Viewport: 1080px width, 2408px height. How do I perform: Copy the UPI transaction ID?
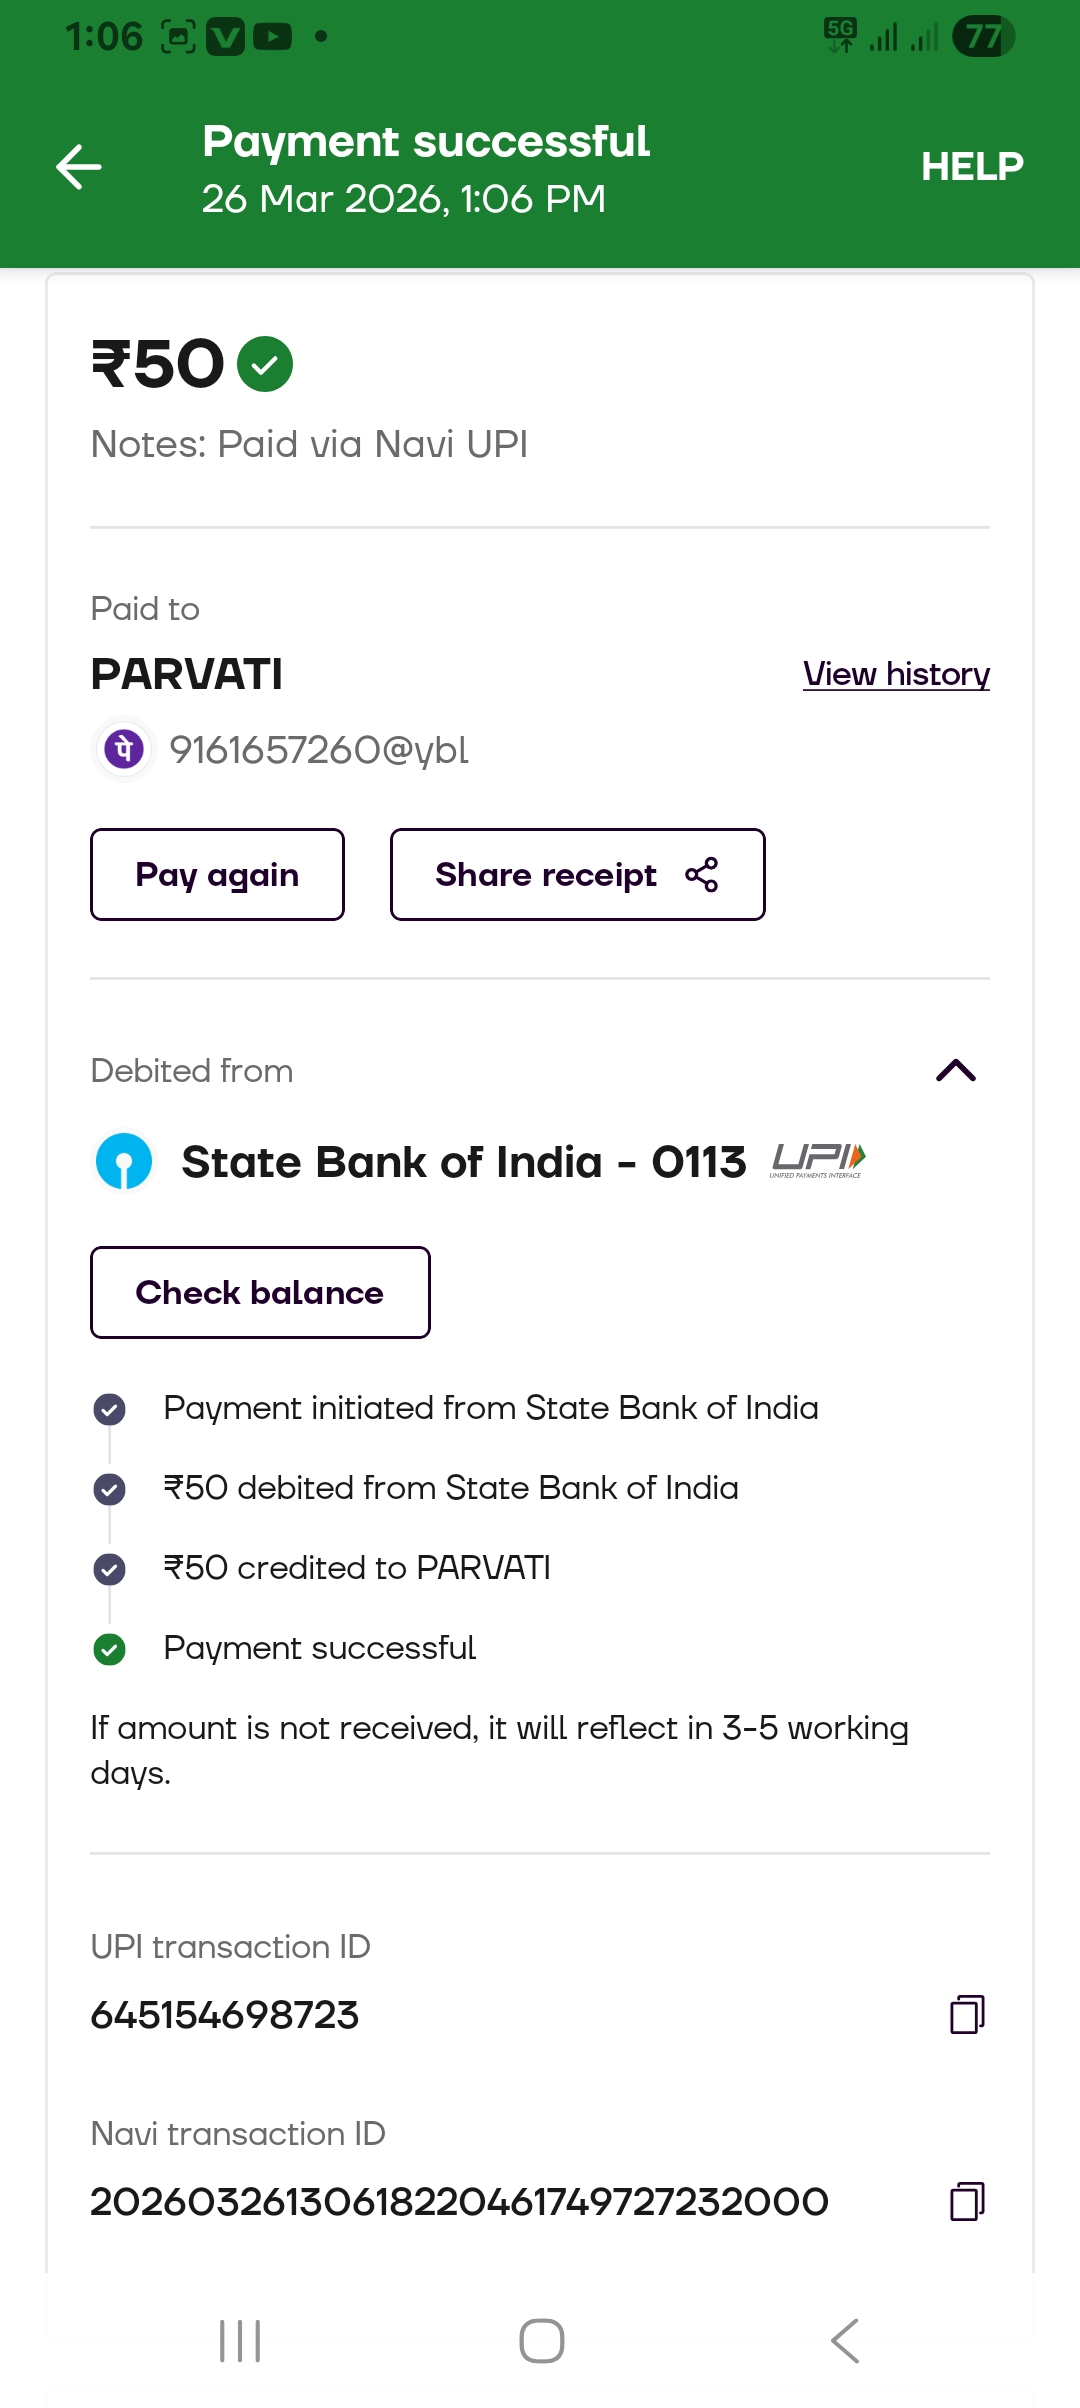click(x=966, y=2014)
